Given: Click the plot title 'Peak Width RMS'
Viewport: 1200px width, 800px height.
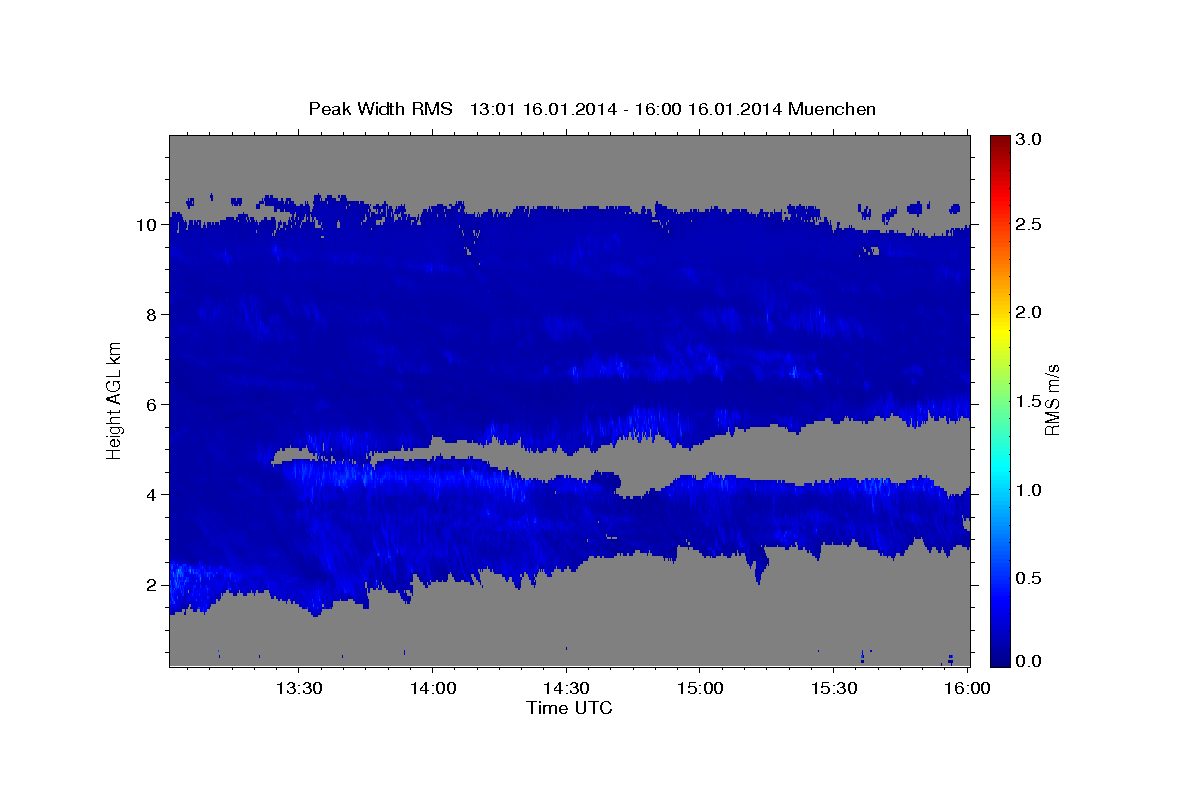Looking at the screenshot, I should [380, 108].
